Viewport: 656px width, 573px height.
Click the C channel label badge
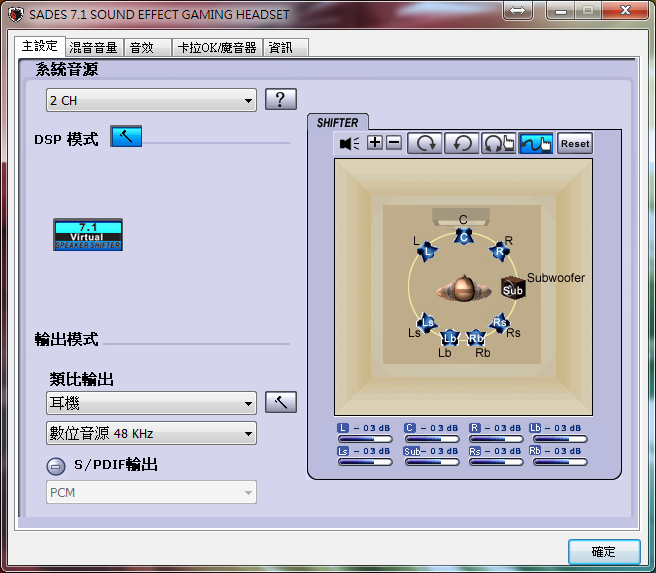tap(410, 428)
